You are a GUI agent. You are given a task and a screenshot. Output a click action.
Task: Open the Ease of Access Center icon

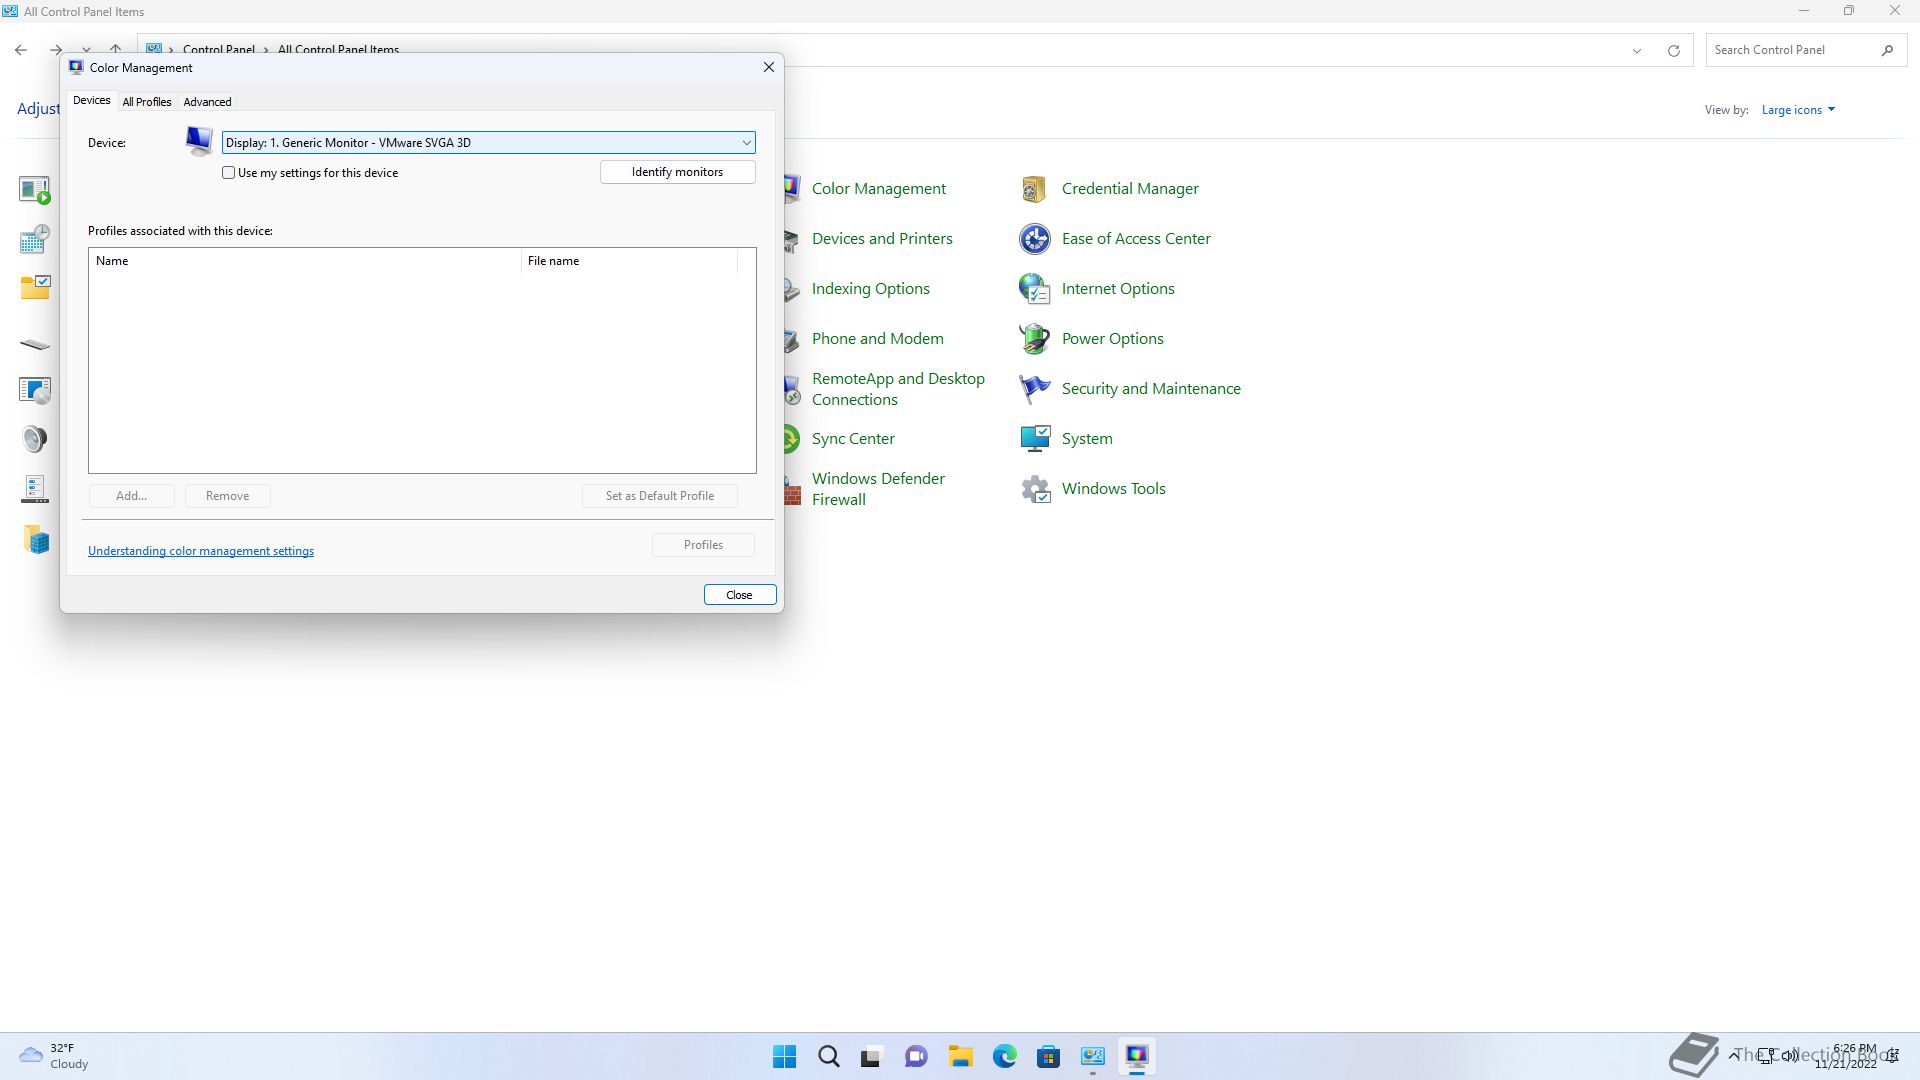pos(1034,239)
